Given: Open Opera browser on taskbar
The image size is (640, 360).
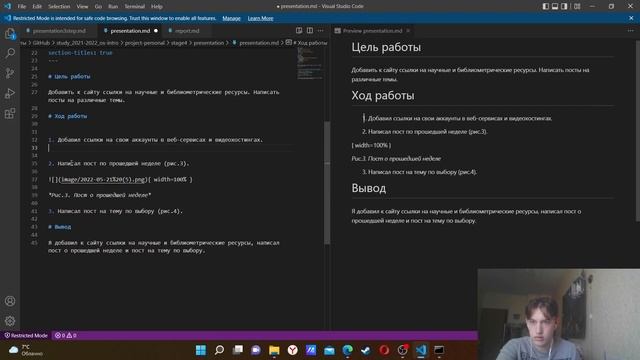Looking at the screenshot, I should [x=384, y=350].
